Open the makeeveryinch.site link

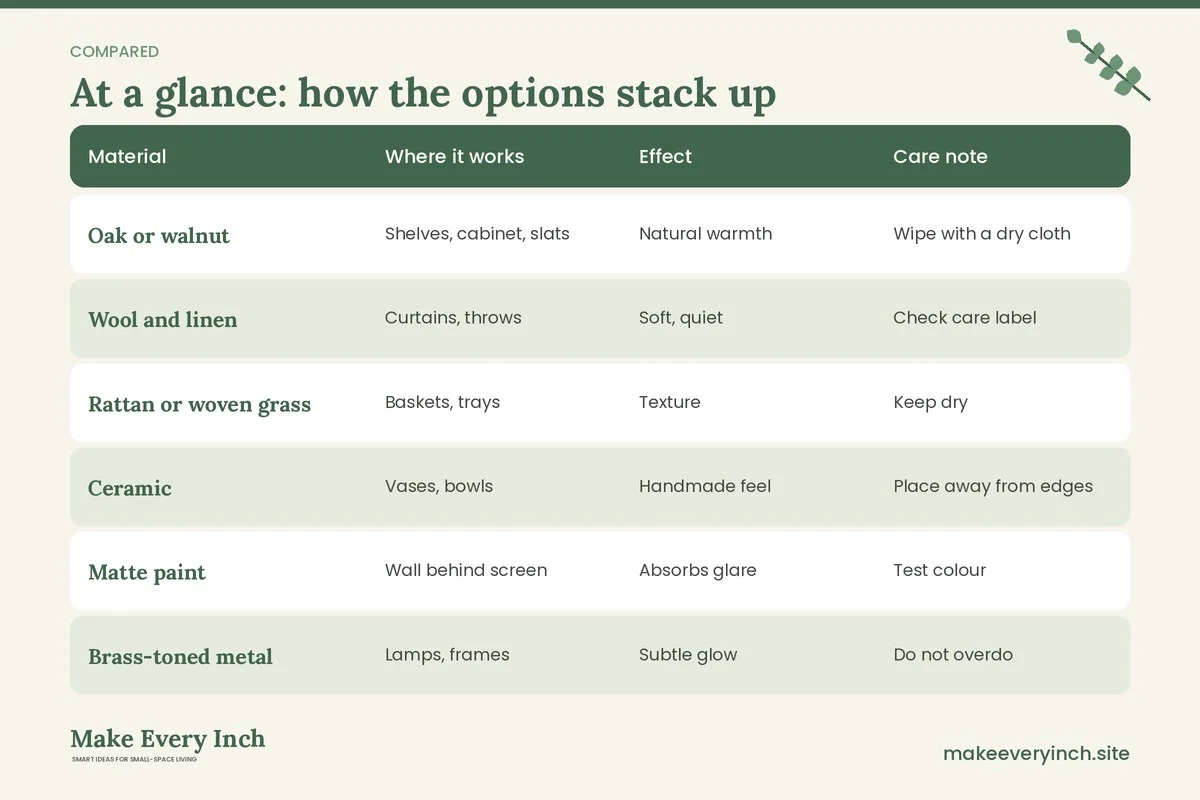[x=1036, y=753]
